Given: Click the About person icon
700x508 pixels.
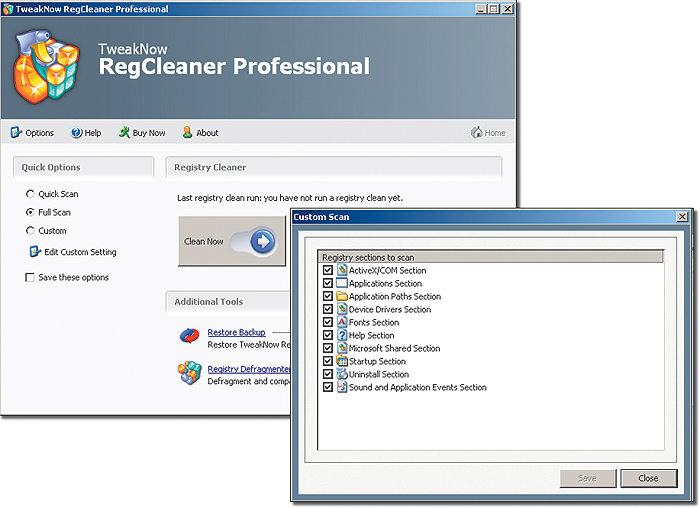Looking at the screenshot, I should (x=187, y=132).
